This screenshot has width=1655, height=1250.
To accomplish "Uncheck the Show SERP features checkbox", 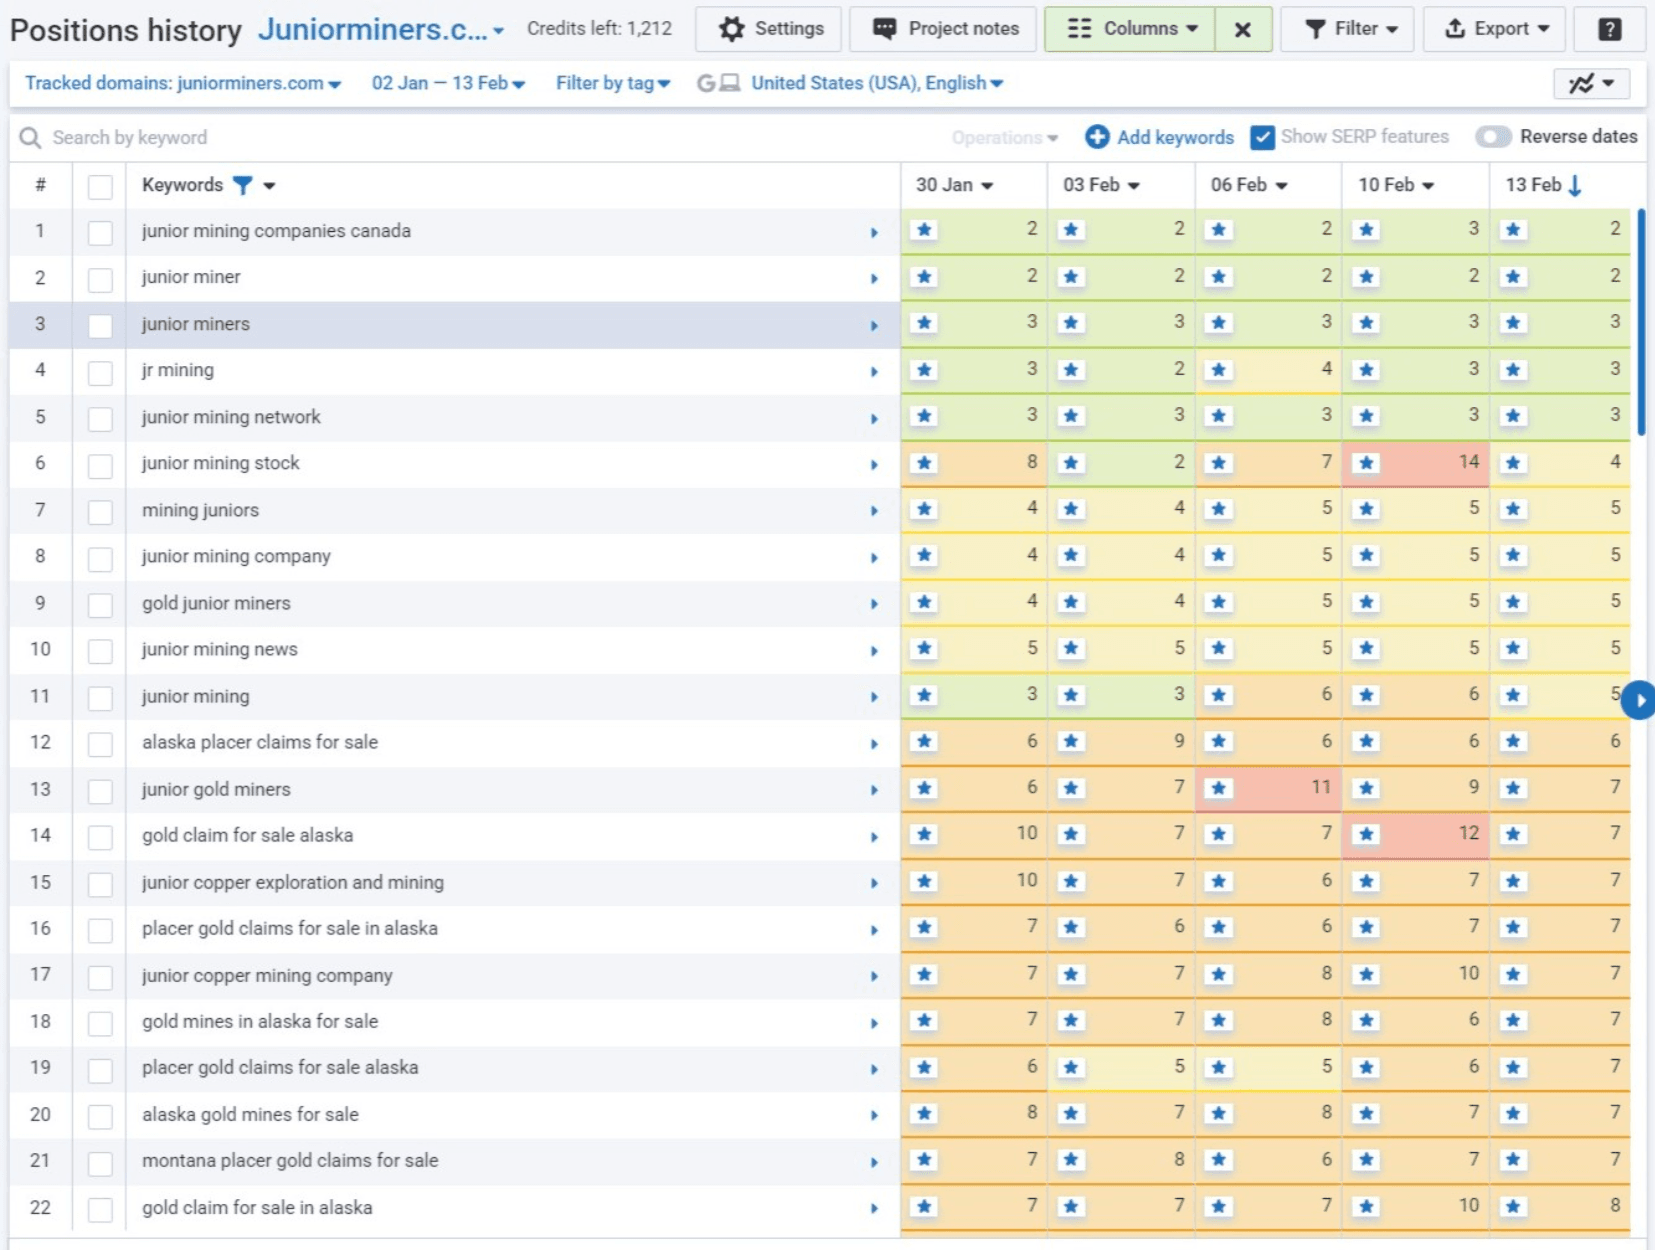I will tap(1263, 137).
